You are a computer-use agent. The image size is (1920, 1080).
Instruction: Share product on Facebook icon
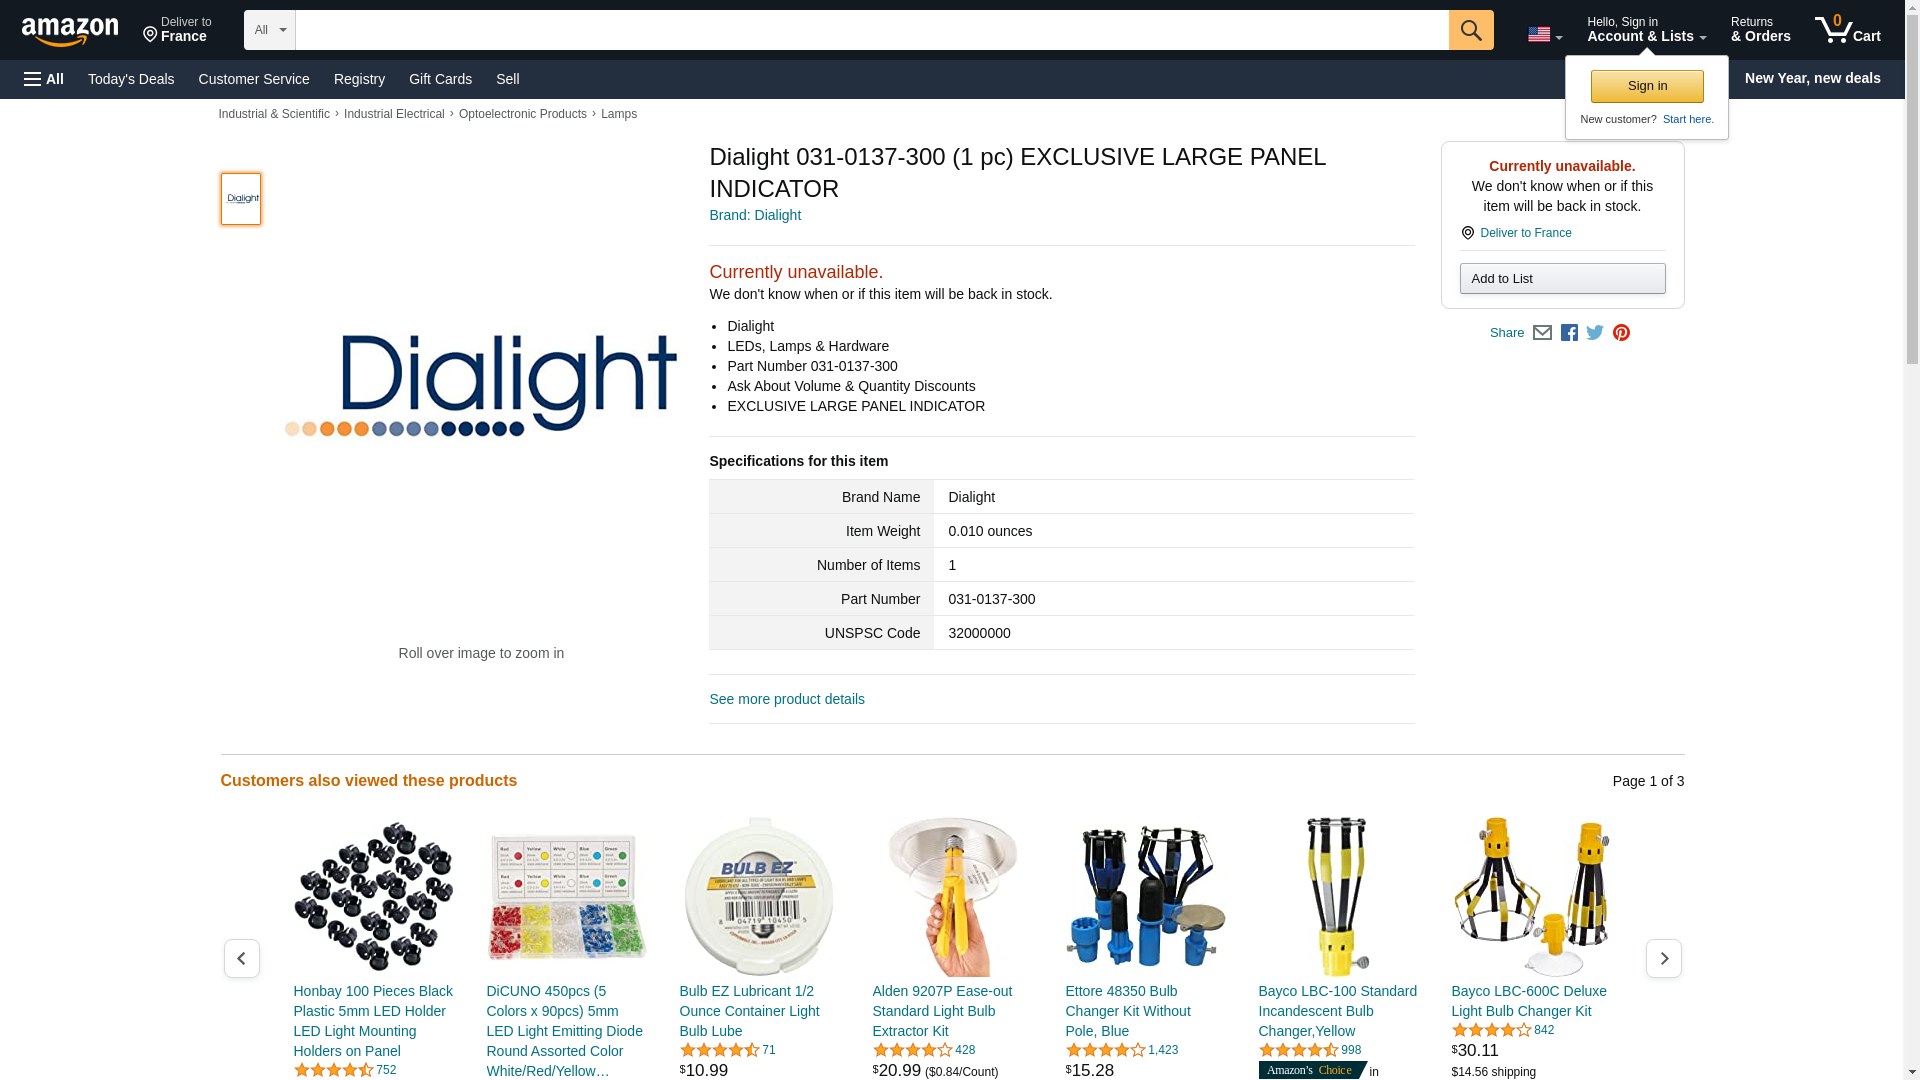(x=1569, y=333)
